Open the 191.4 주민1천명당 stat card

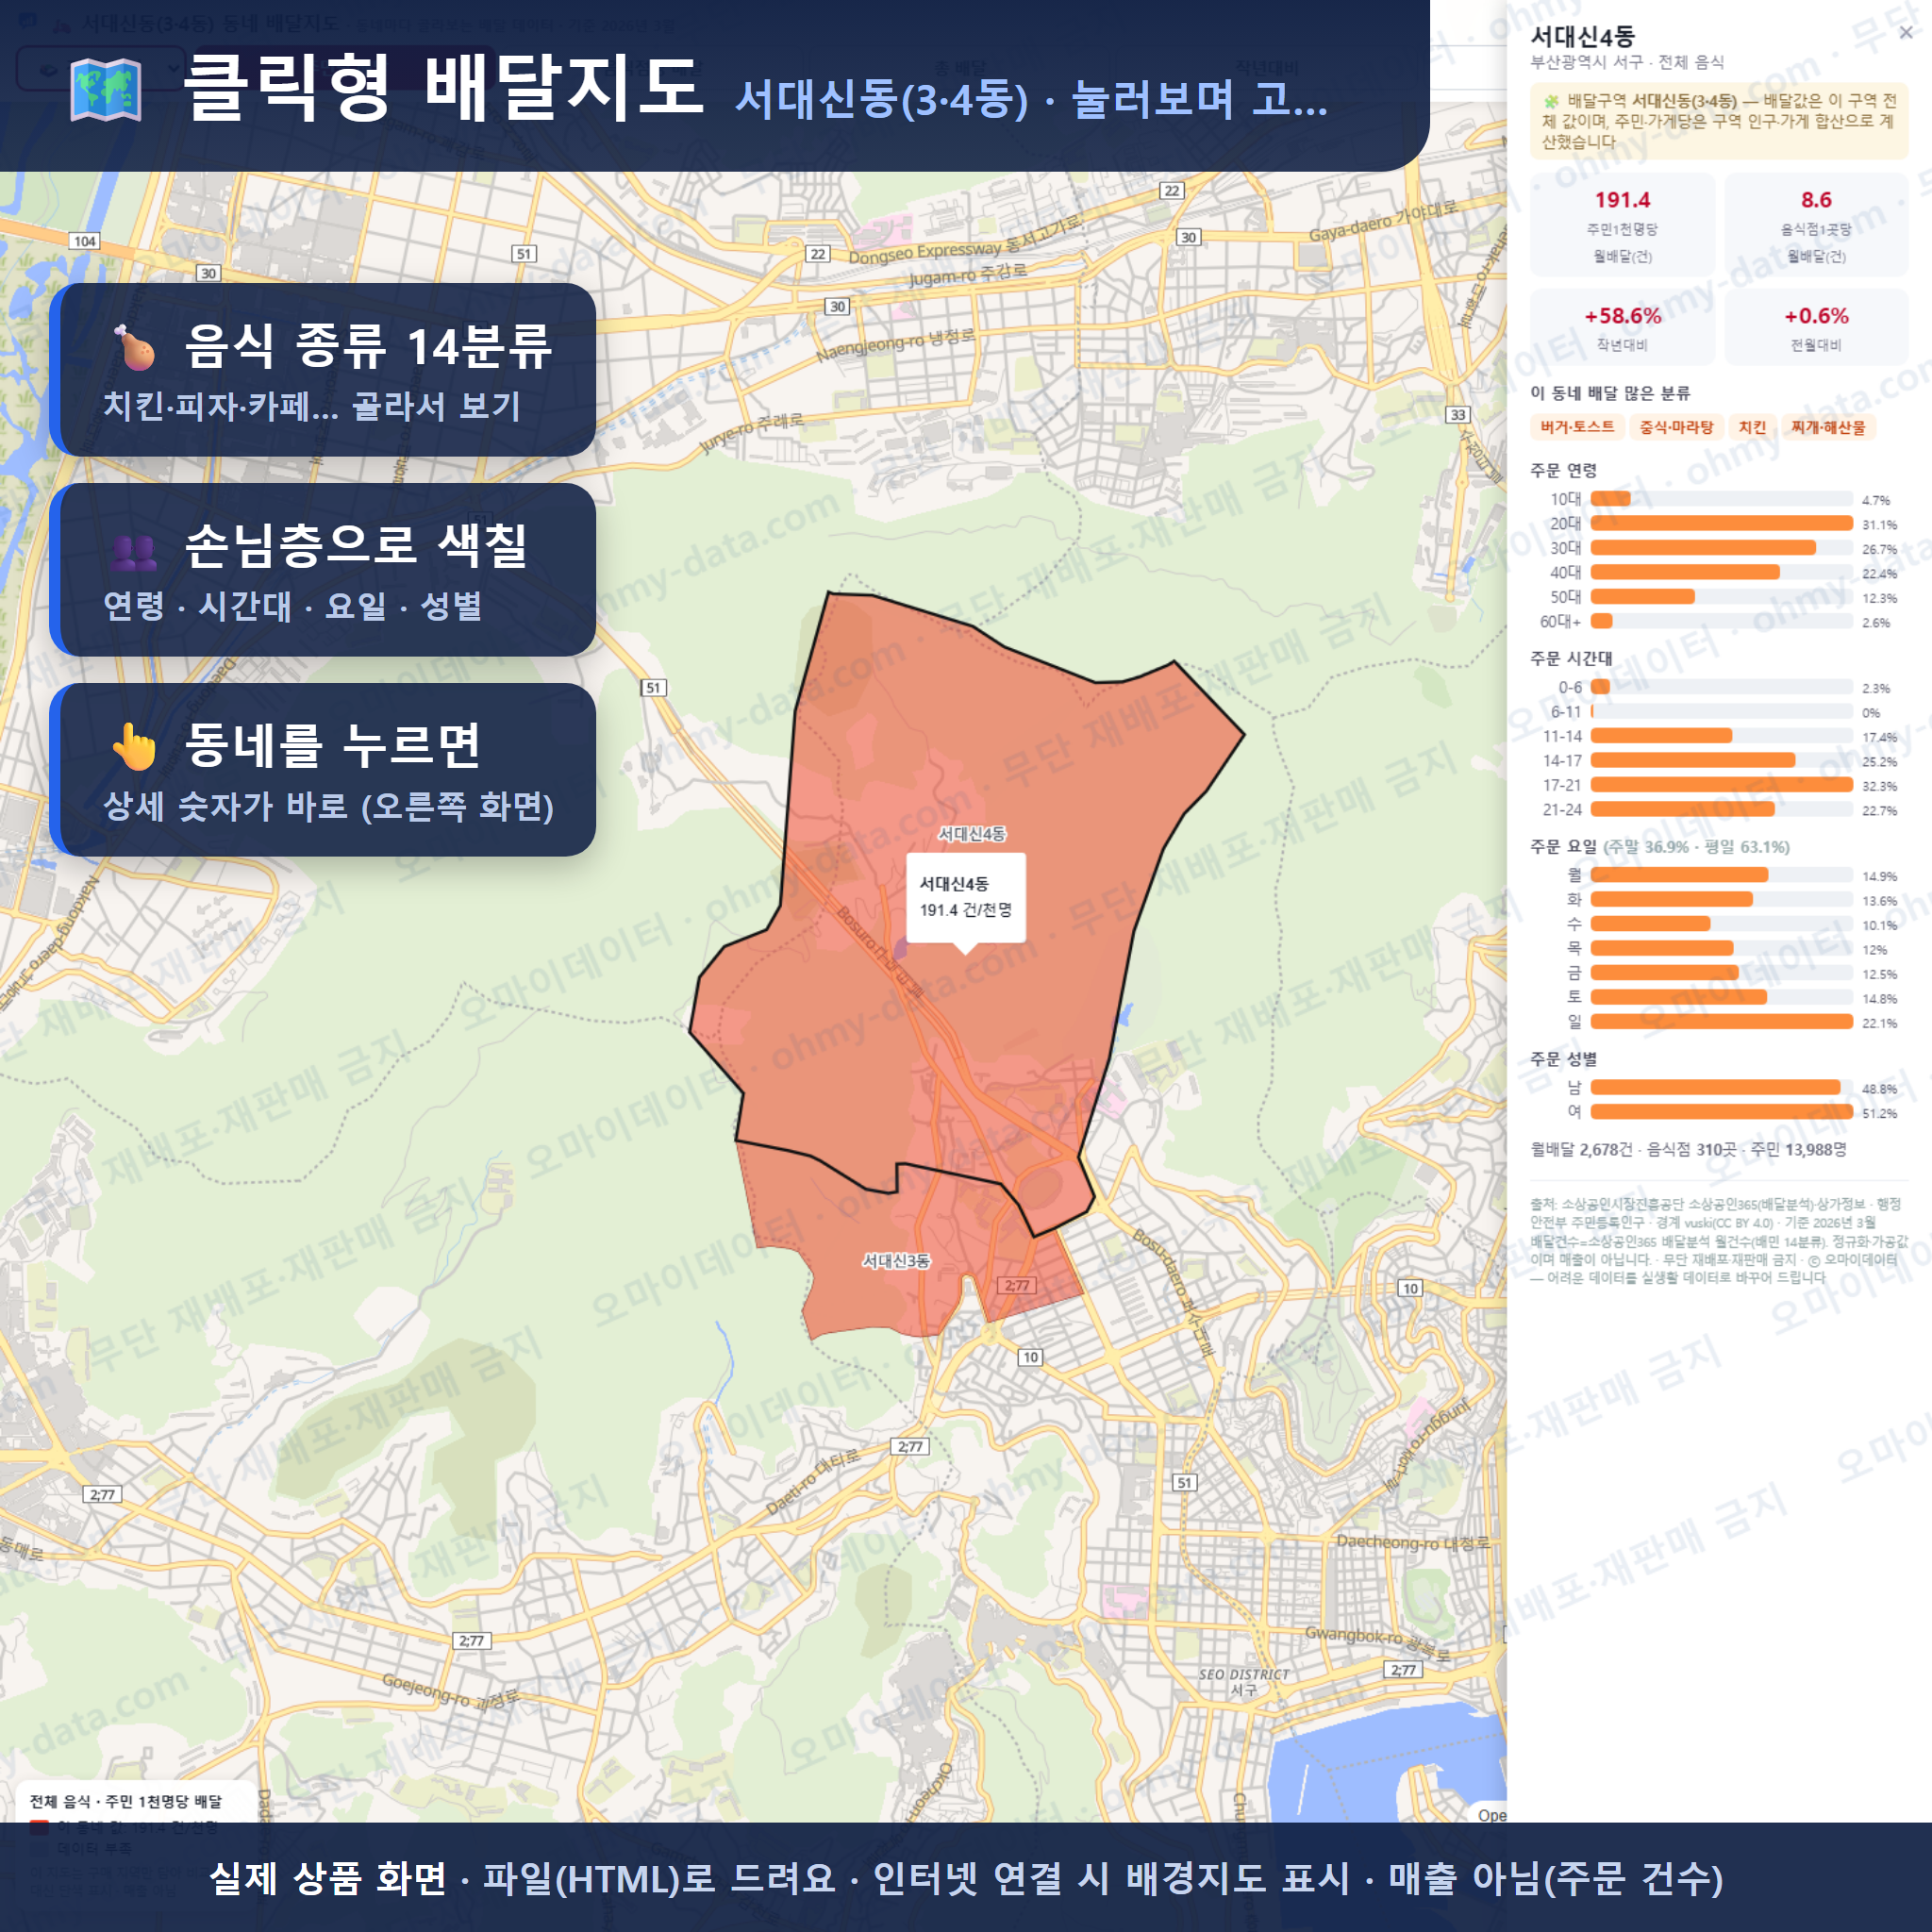(x=1622, y=226)
